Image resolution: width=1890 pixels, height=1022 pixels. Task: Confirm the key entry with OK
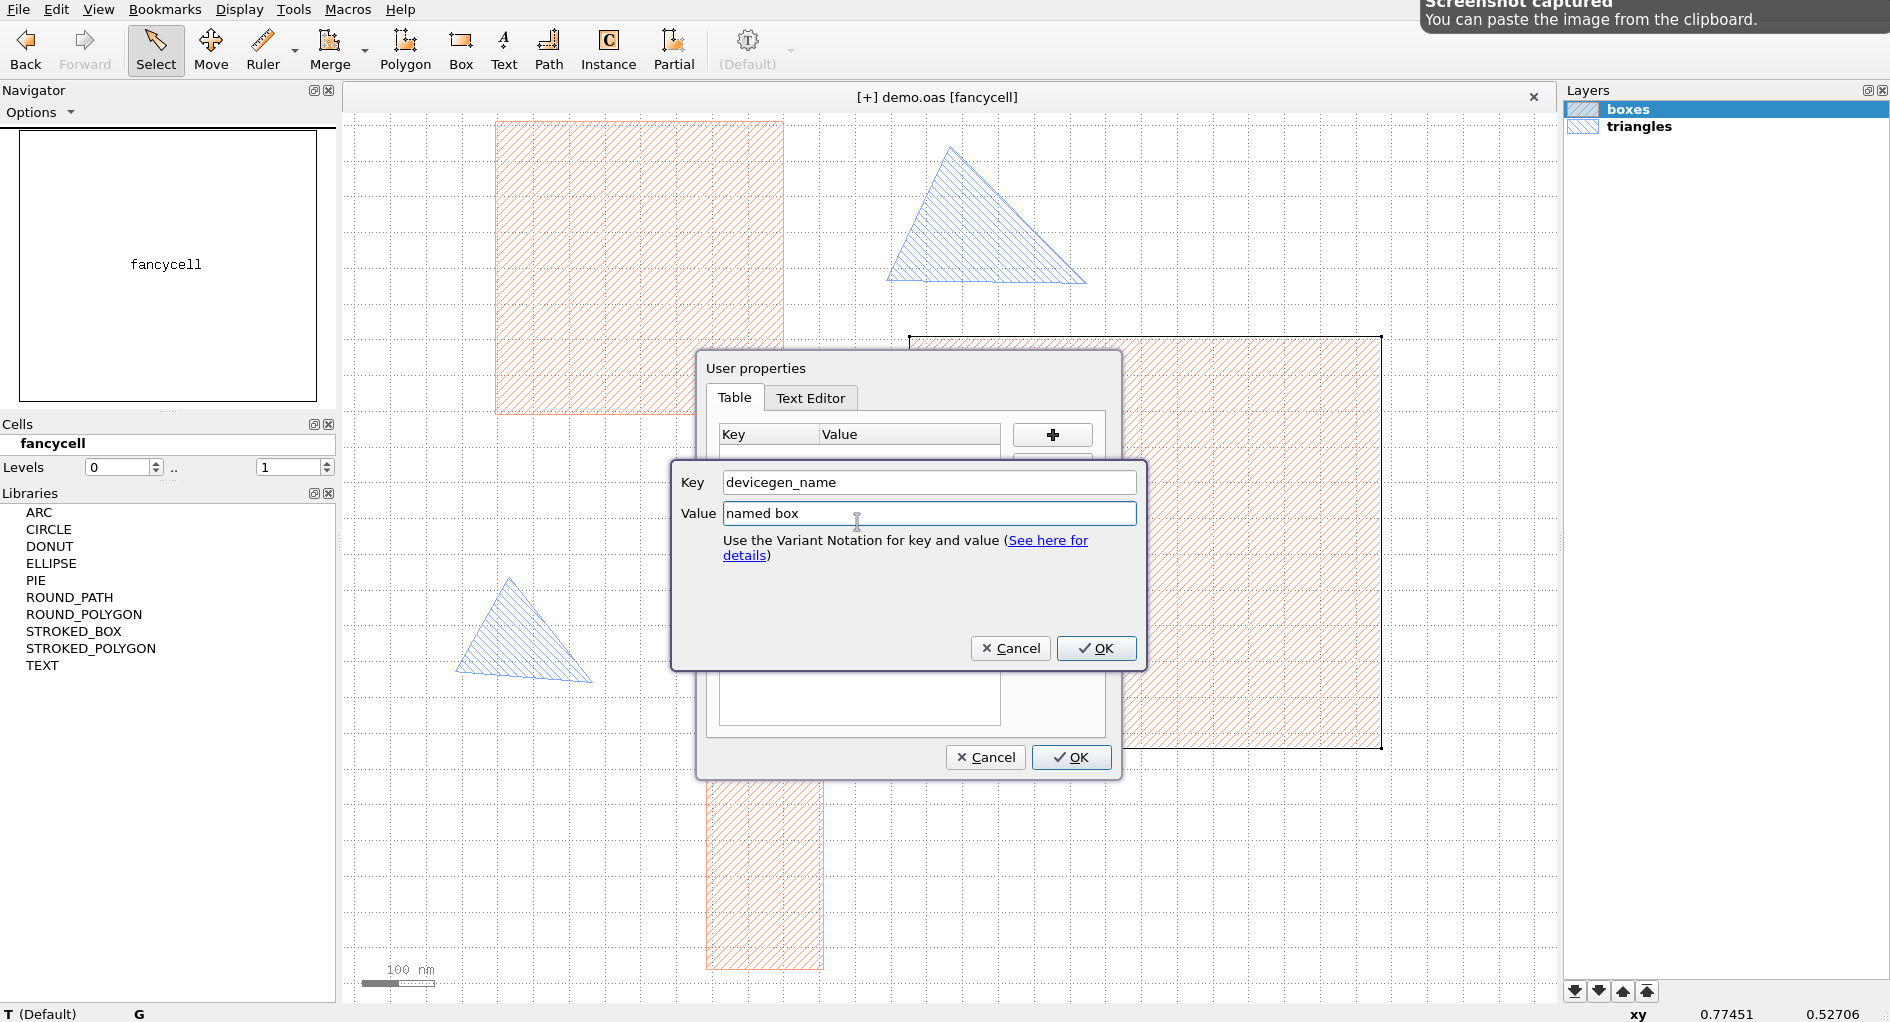tap(1096, 648)
